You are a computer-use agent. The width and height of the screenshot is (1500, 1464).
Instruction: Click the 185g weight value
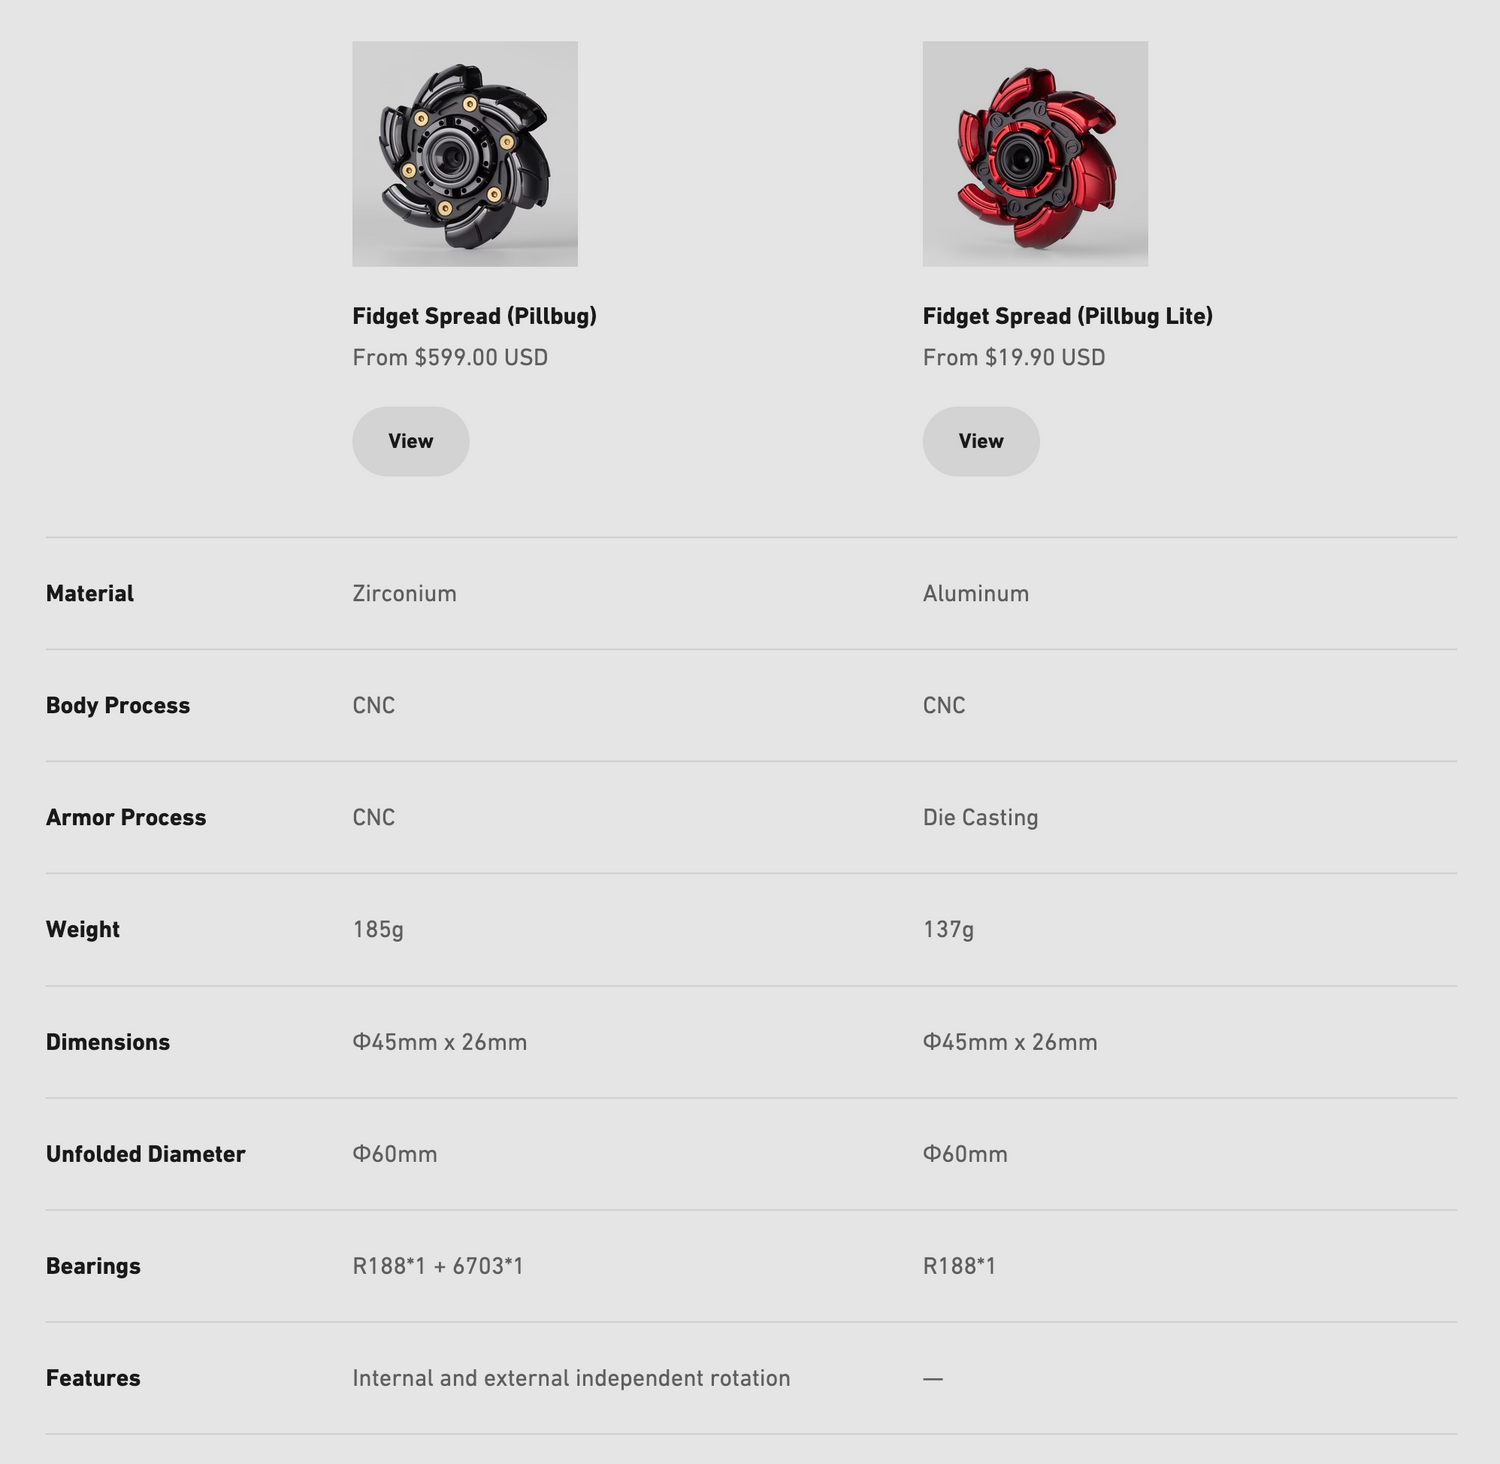click(x=378, y=930)
